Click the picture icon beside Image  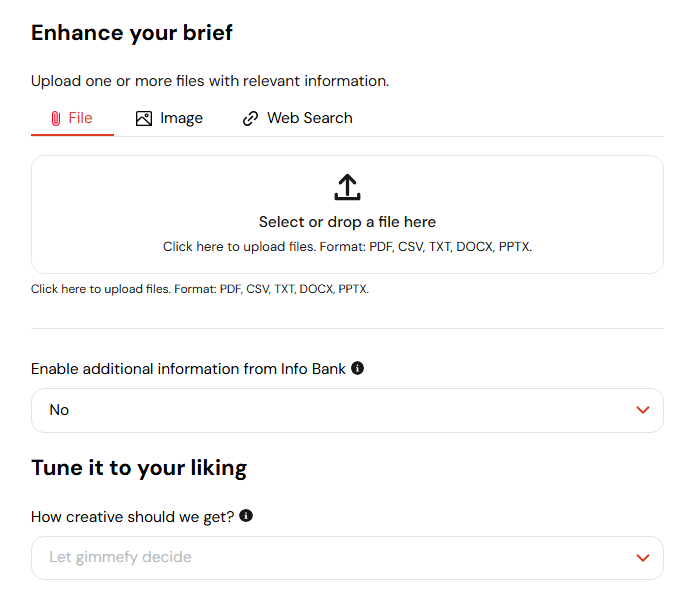coord(144,118)
